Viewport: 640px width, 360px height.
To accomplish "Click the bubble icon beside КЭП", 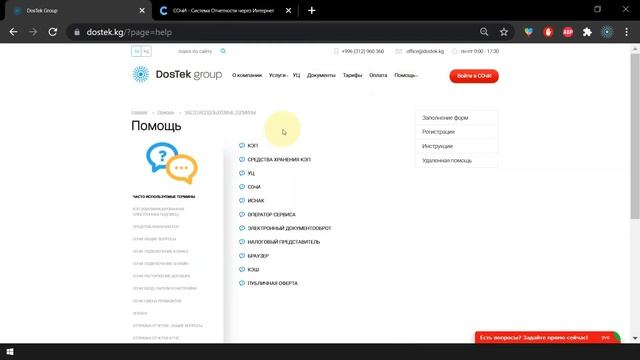I will pos(242,145).
